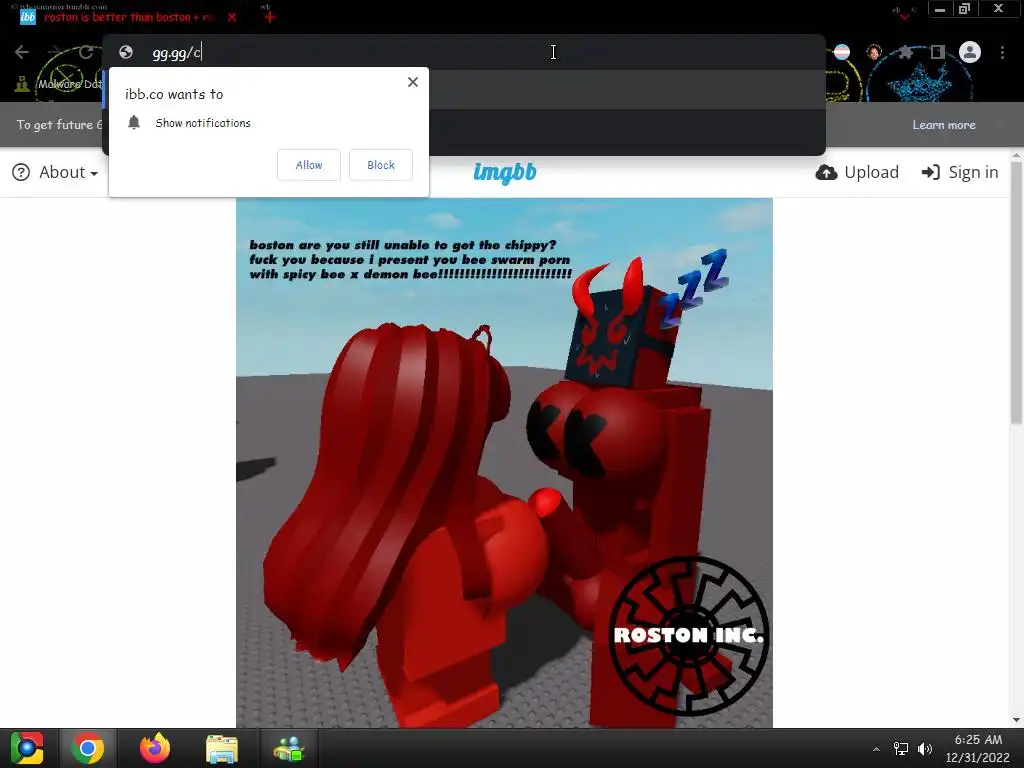Open a new tab with the plus button
The height and width of the screenshot is (768, 1024).
[x=270, y=17]
